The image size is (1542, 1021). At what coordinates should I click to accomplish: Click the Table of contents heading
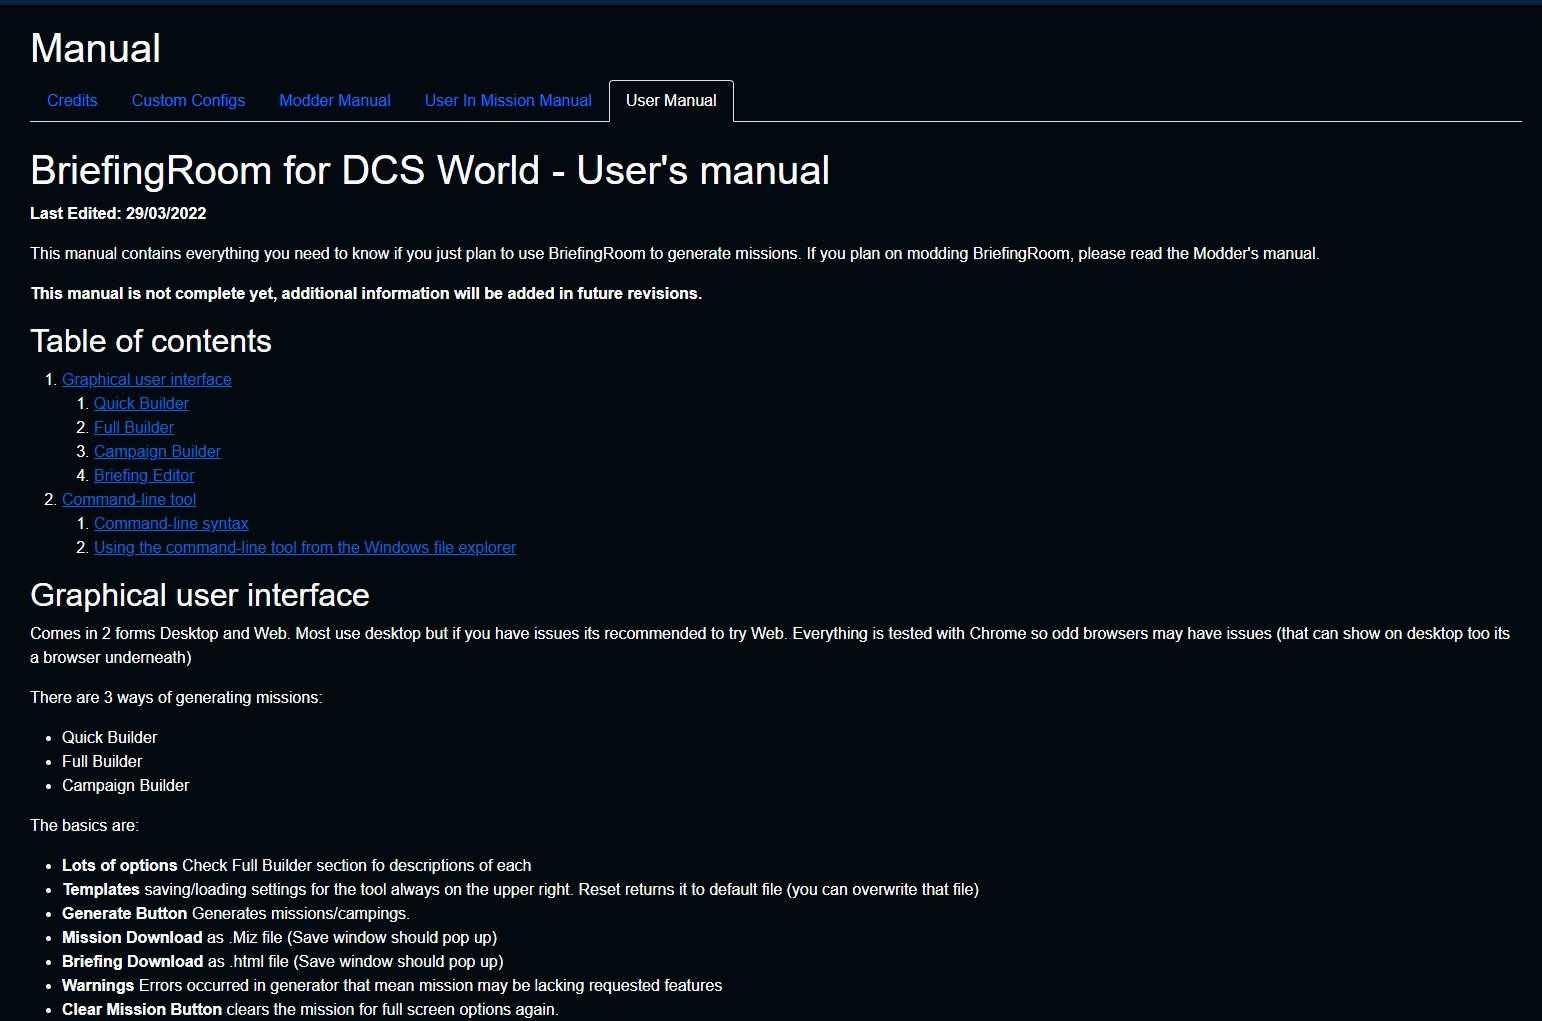pos(150,342)
